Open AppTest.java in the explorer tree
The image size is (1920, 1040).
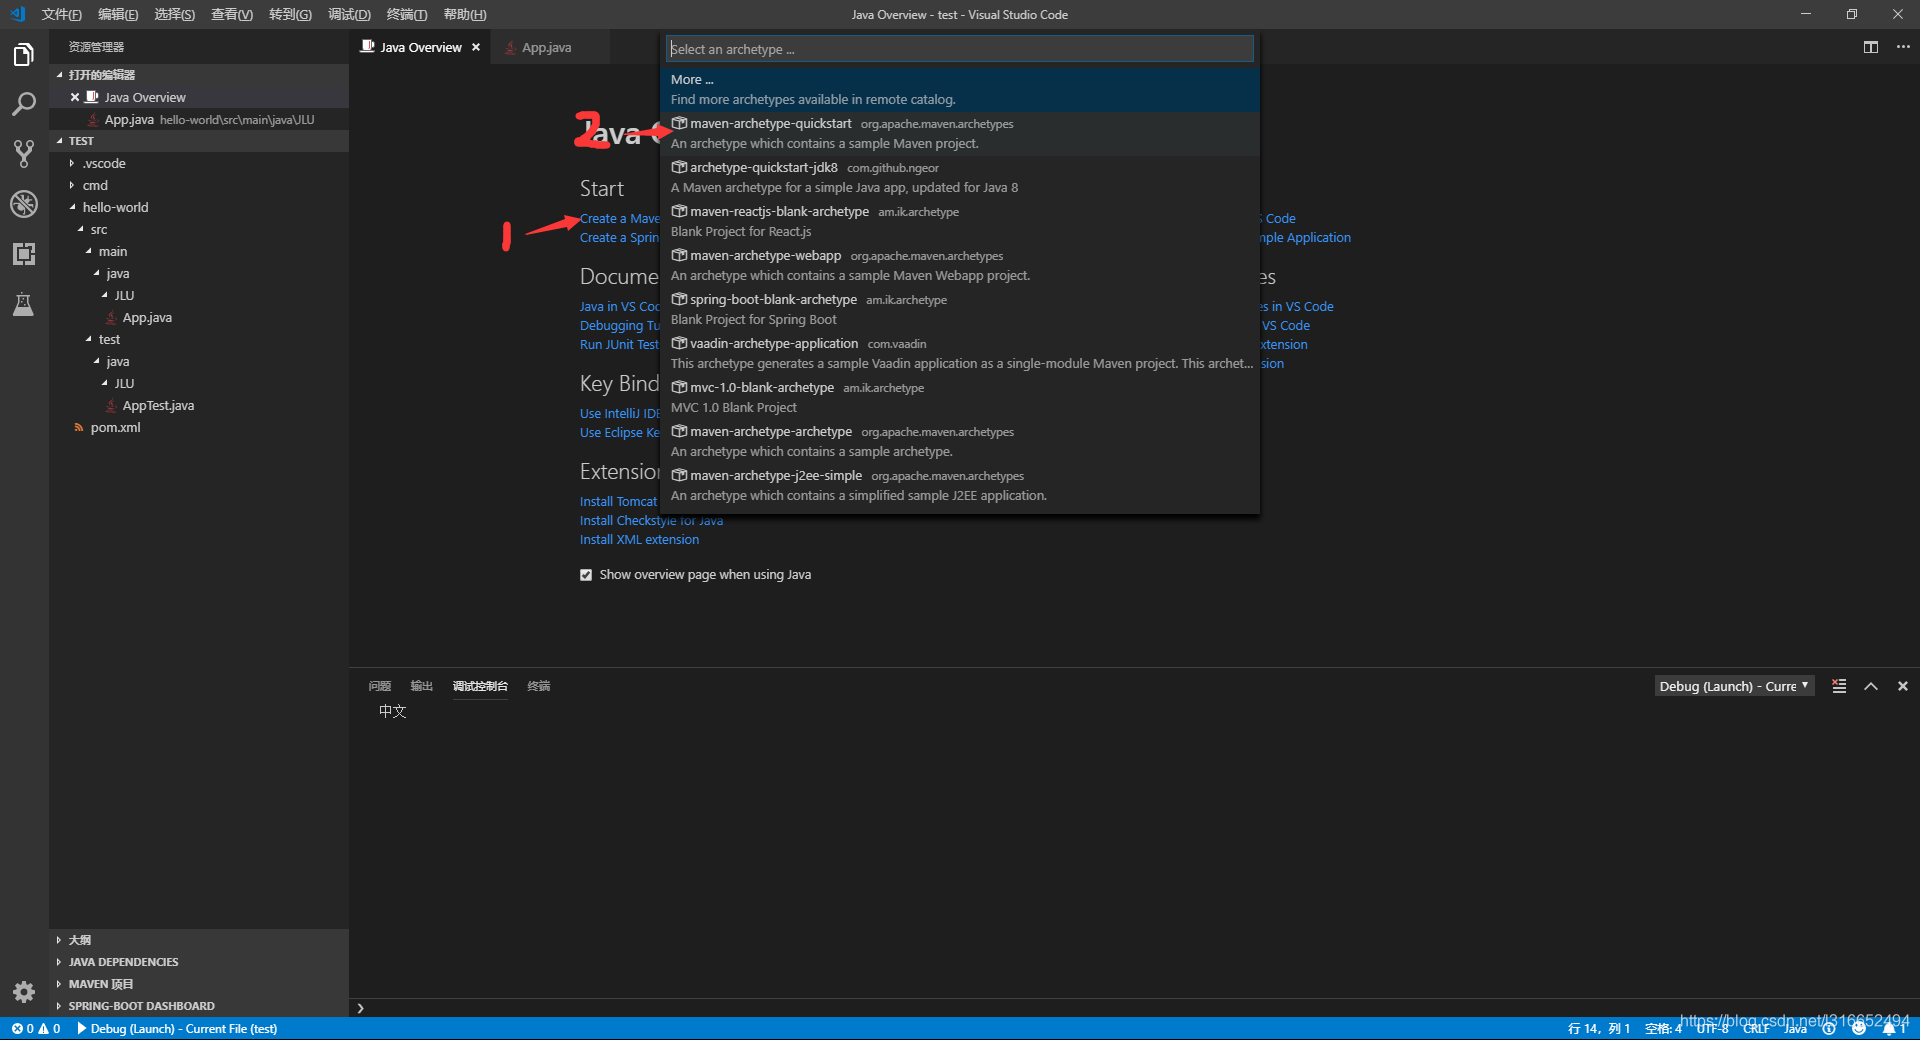click(x=158, y=405)
